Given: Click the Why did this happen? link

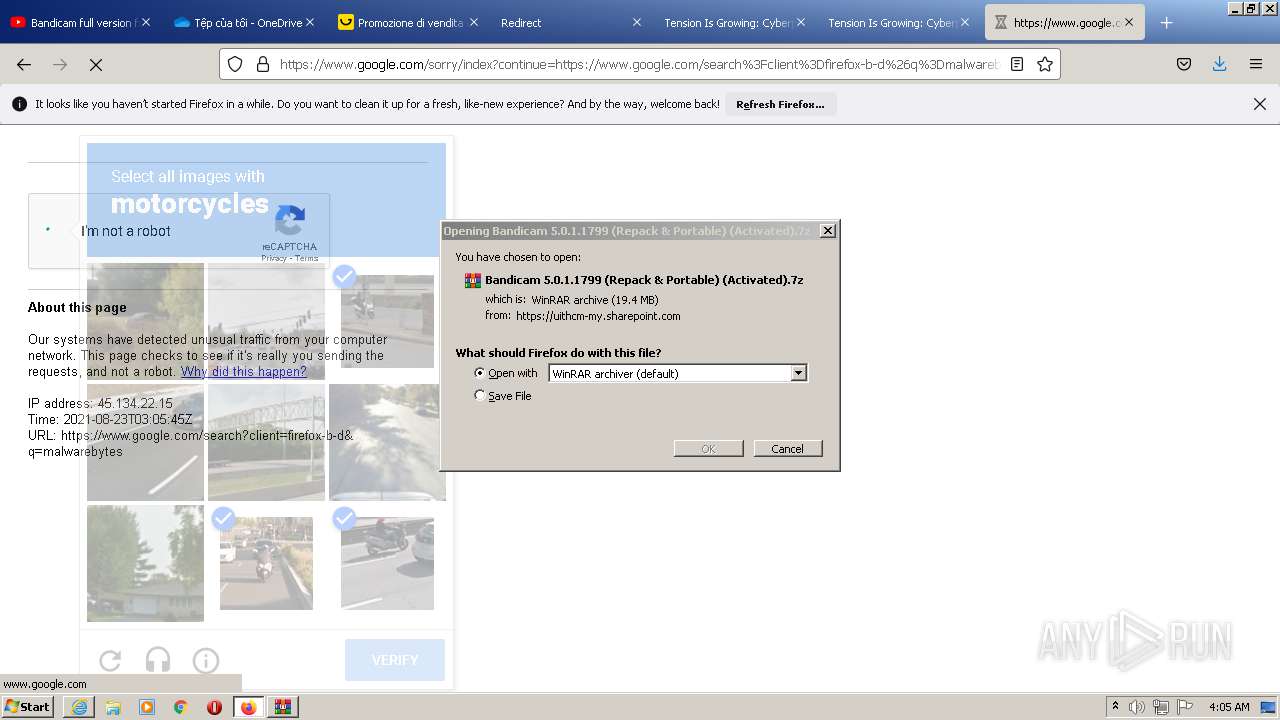Looking at the screenshot, I should click(x=244, y=371).
